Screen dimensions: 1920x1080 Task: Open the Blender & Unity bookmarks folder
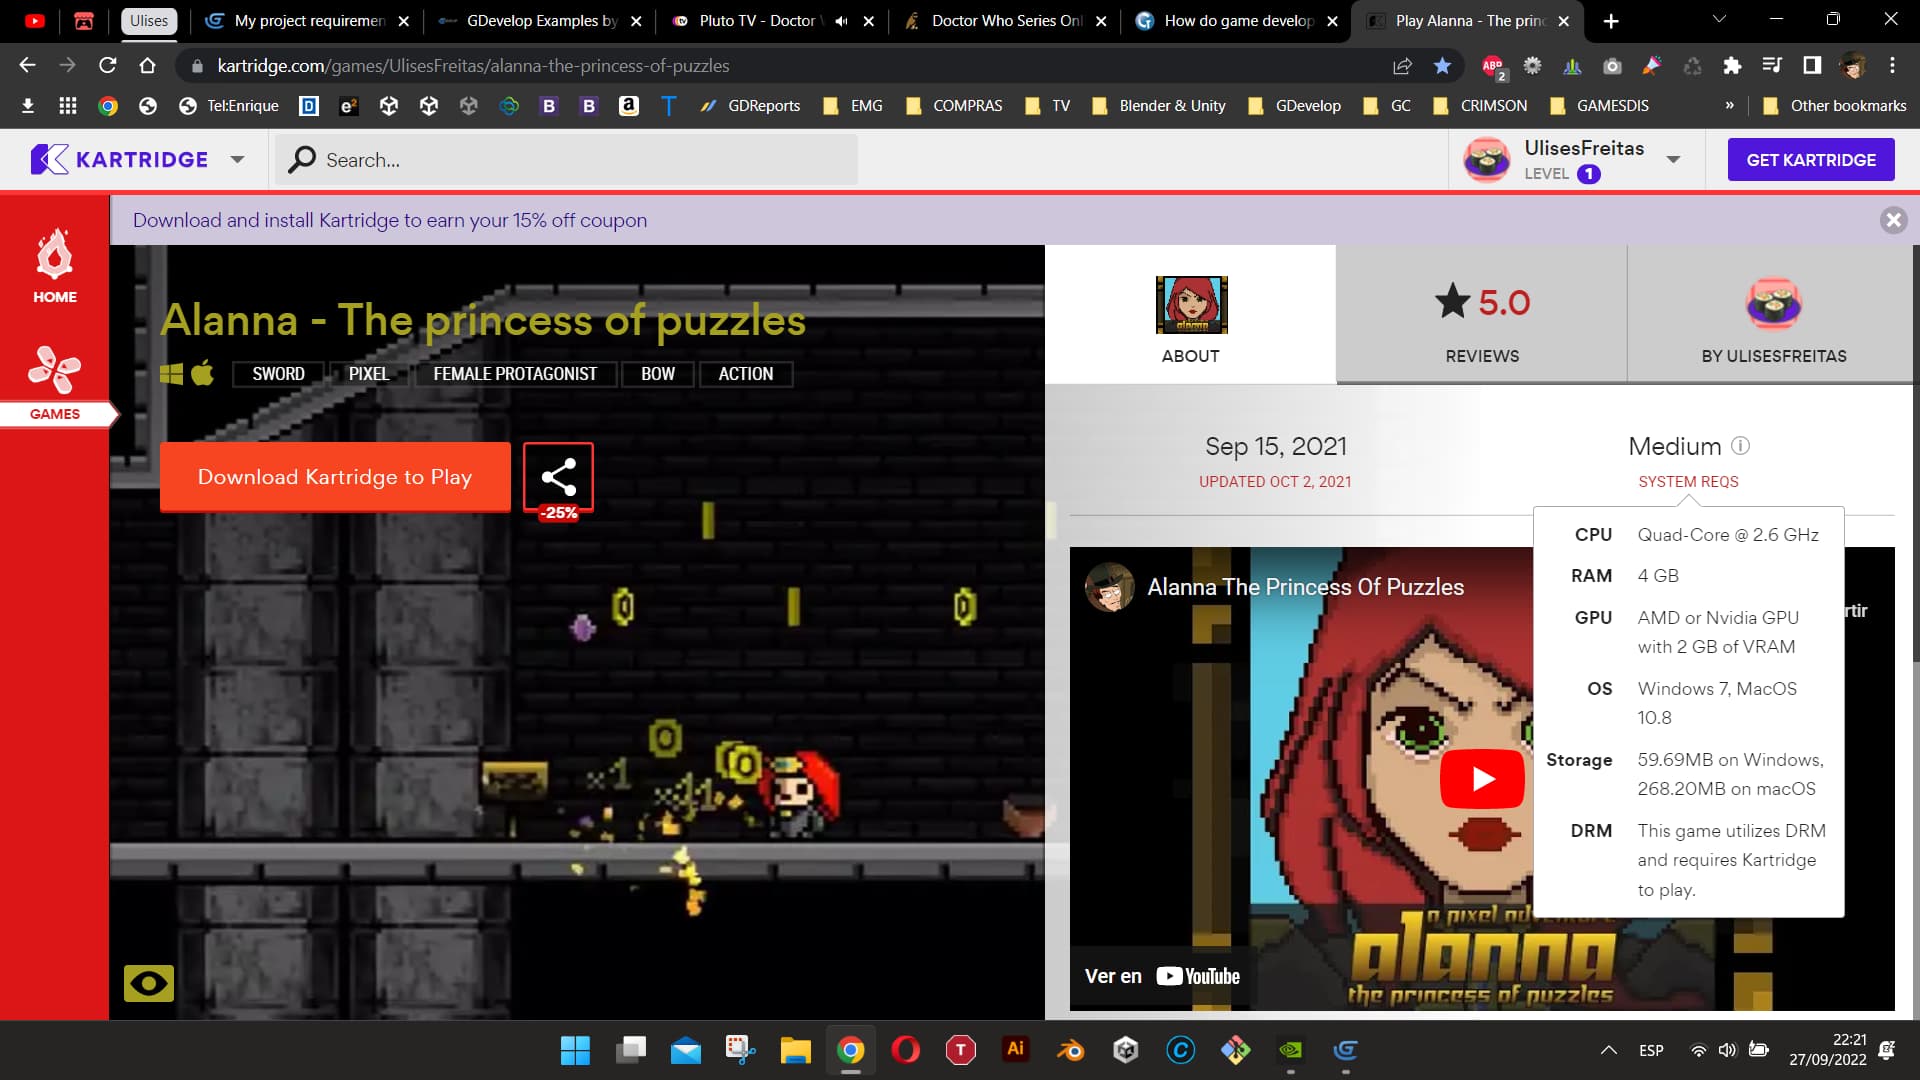pos(1159,106)
